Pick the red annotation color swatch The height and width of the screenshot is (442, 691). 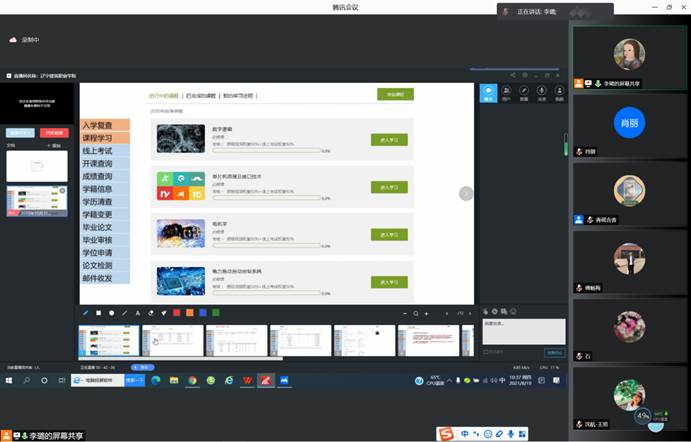tap(176, 313)
